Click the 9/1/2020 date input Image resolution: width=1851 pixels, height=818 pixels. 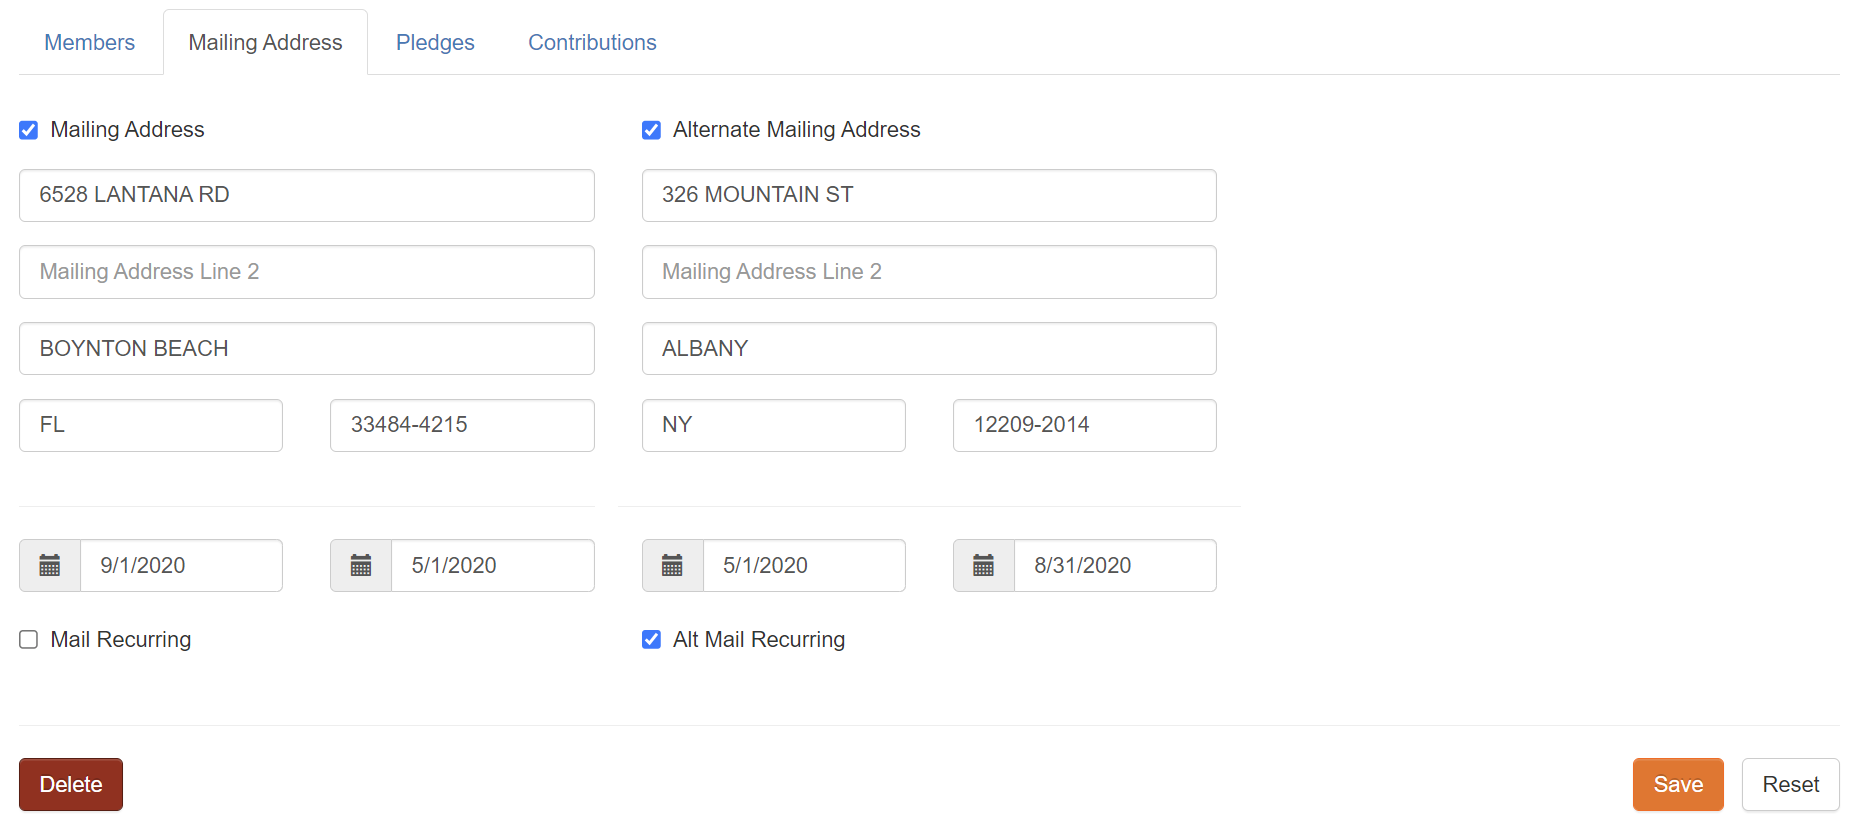181,565
